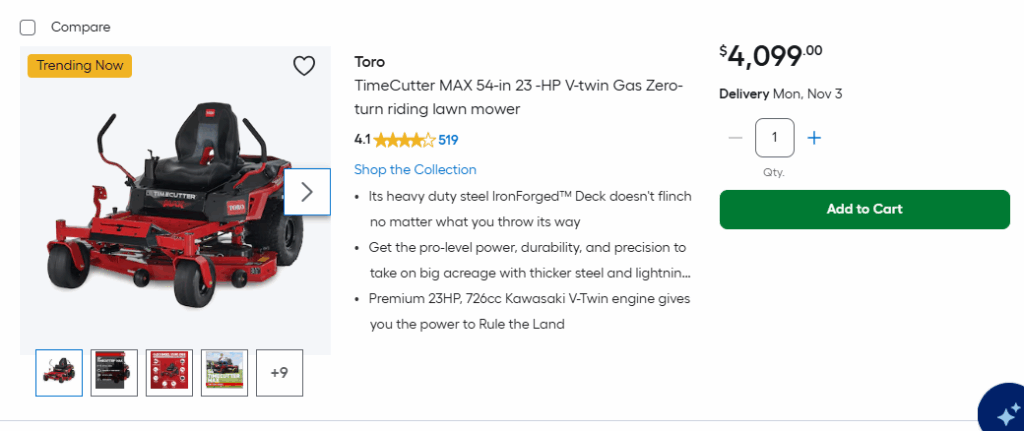
Task: Decrease quantity with minus icon
Action: (x=735, y=138)
